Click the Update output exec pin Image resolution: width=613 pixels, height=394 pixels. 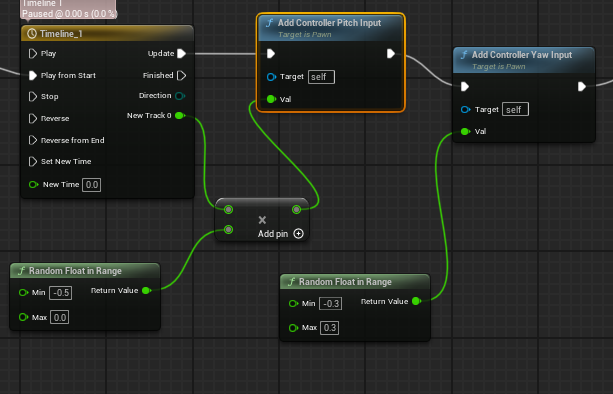(181, 54)
